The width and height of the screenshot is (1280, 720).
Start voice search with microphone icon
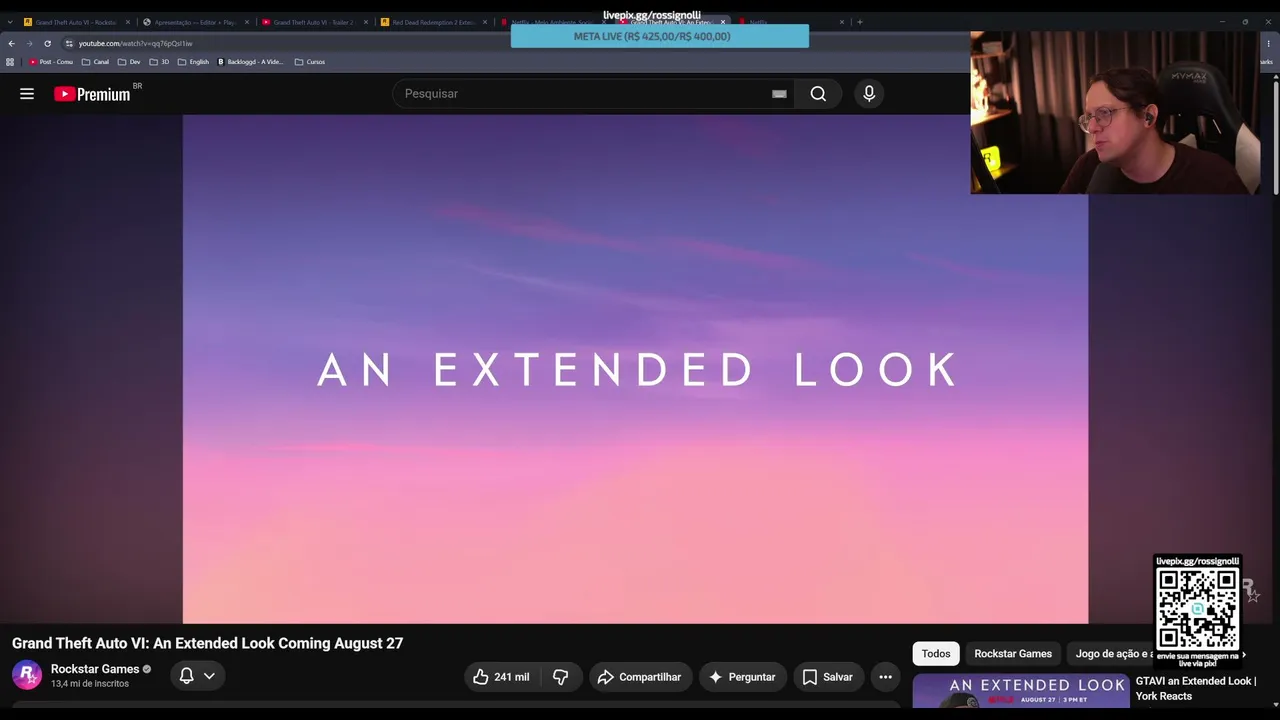[x=869, y=94]
